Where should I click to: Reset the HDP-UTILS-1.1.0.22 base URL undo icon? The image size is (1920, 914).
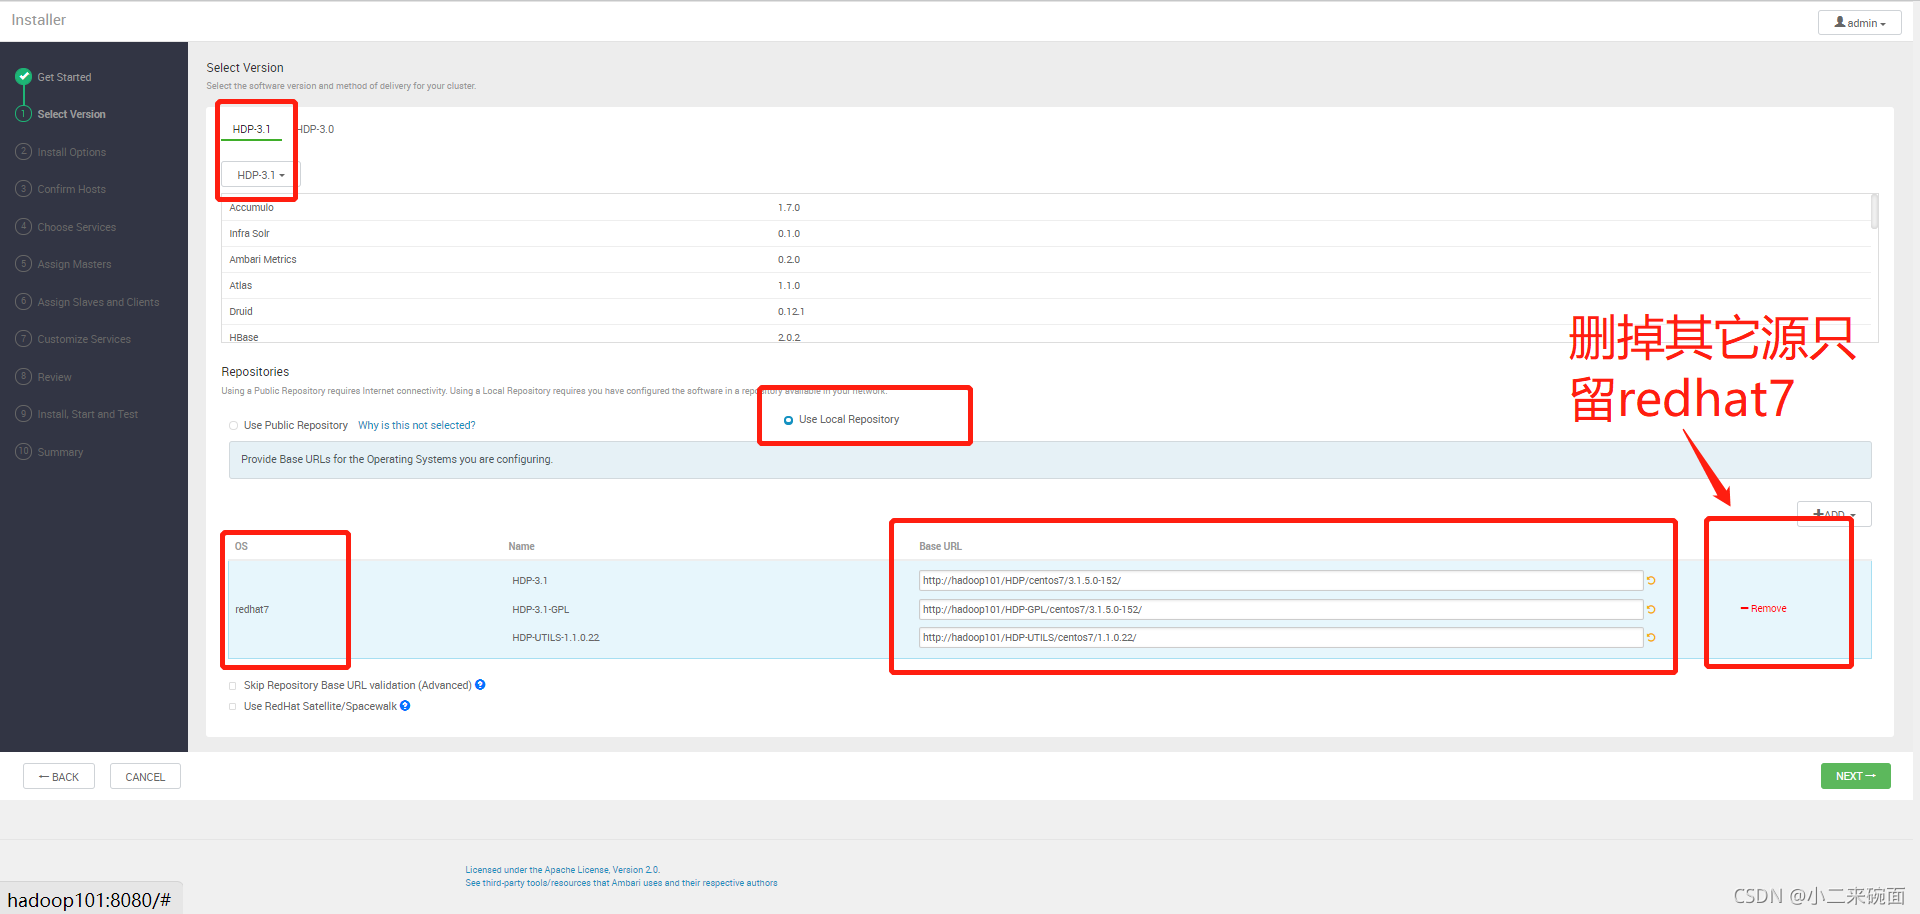tap(1651, 637)
